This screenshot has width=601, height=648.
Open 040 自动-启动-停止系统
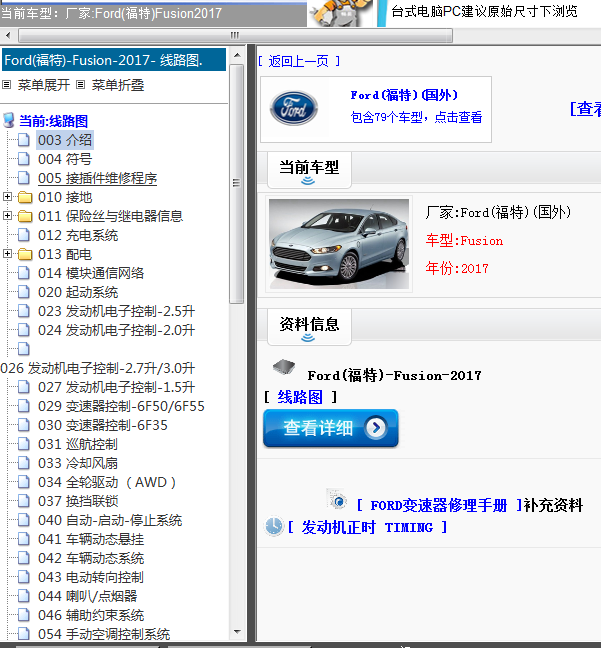pos(110,520)
